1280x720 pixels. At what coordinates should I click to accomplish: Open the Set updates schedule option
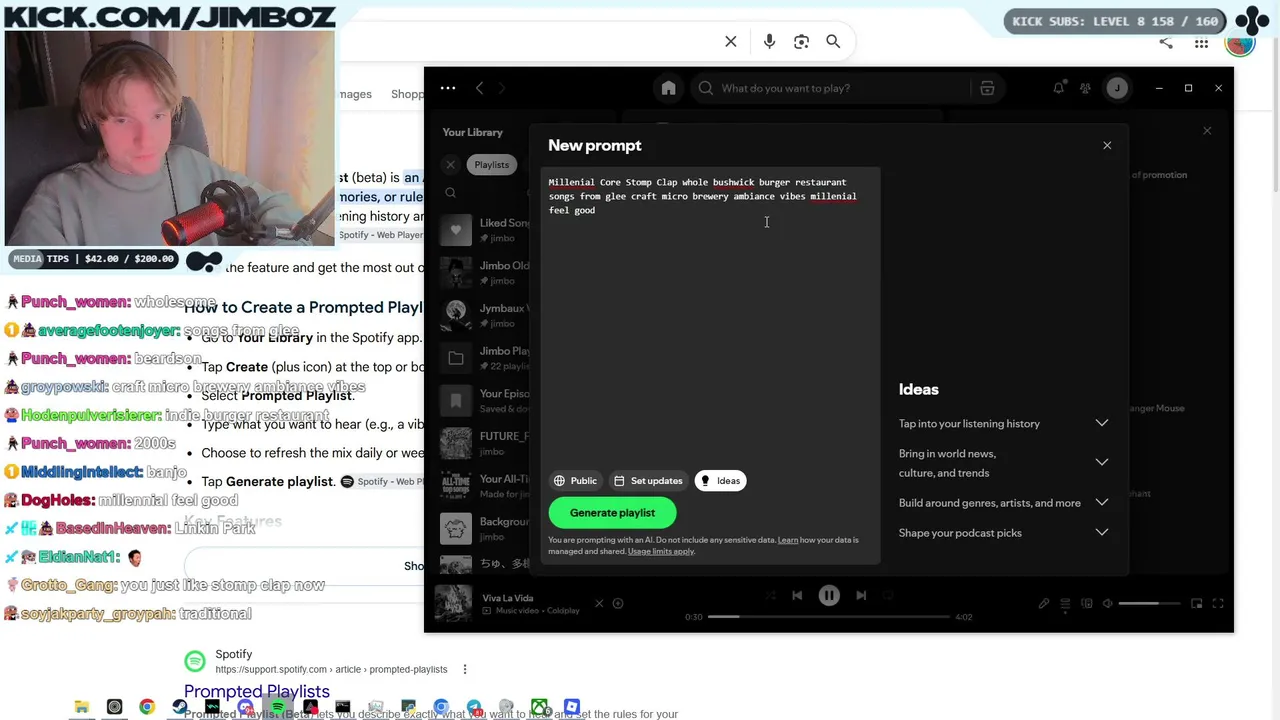648,481
